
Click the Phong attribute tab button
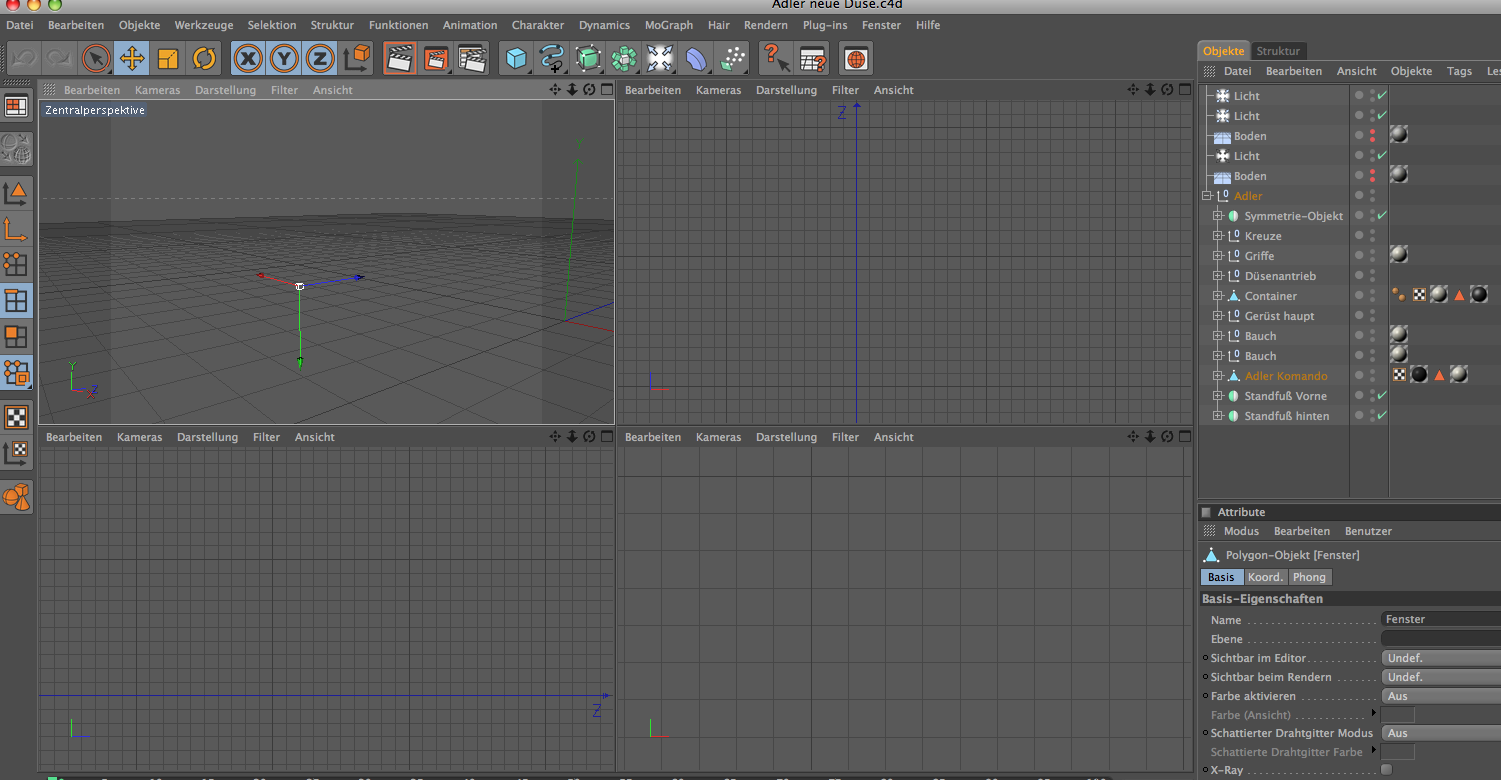[x=1309, y=577]
